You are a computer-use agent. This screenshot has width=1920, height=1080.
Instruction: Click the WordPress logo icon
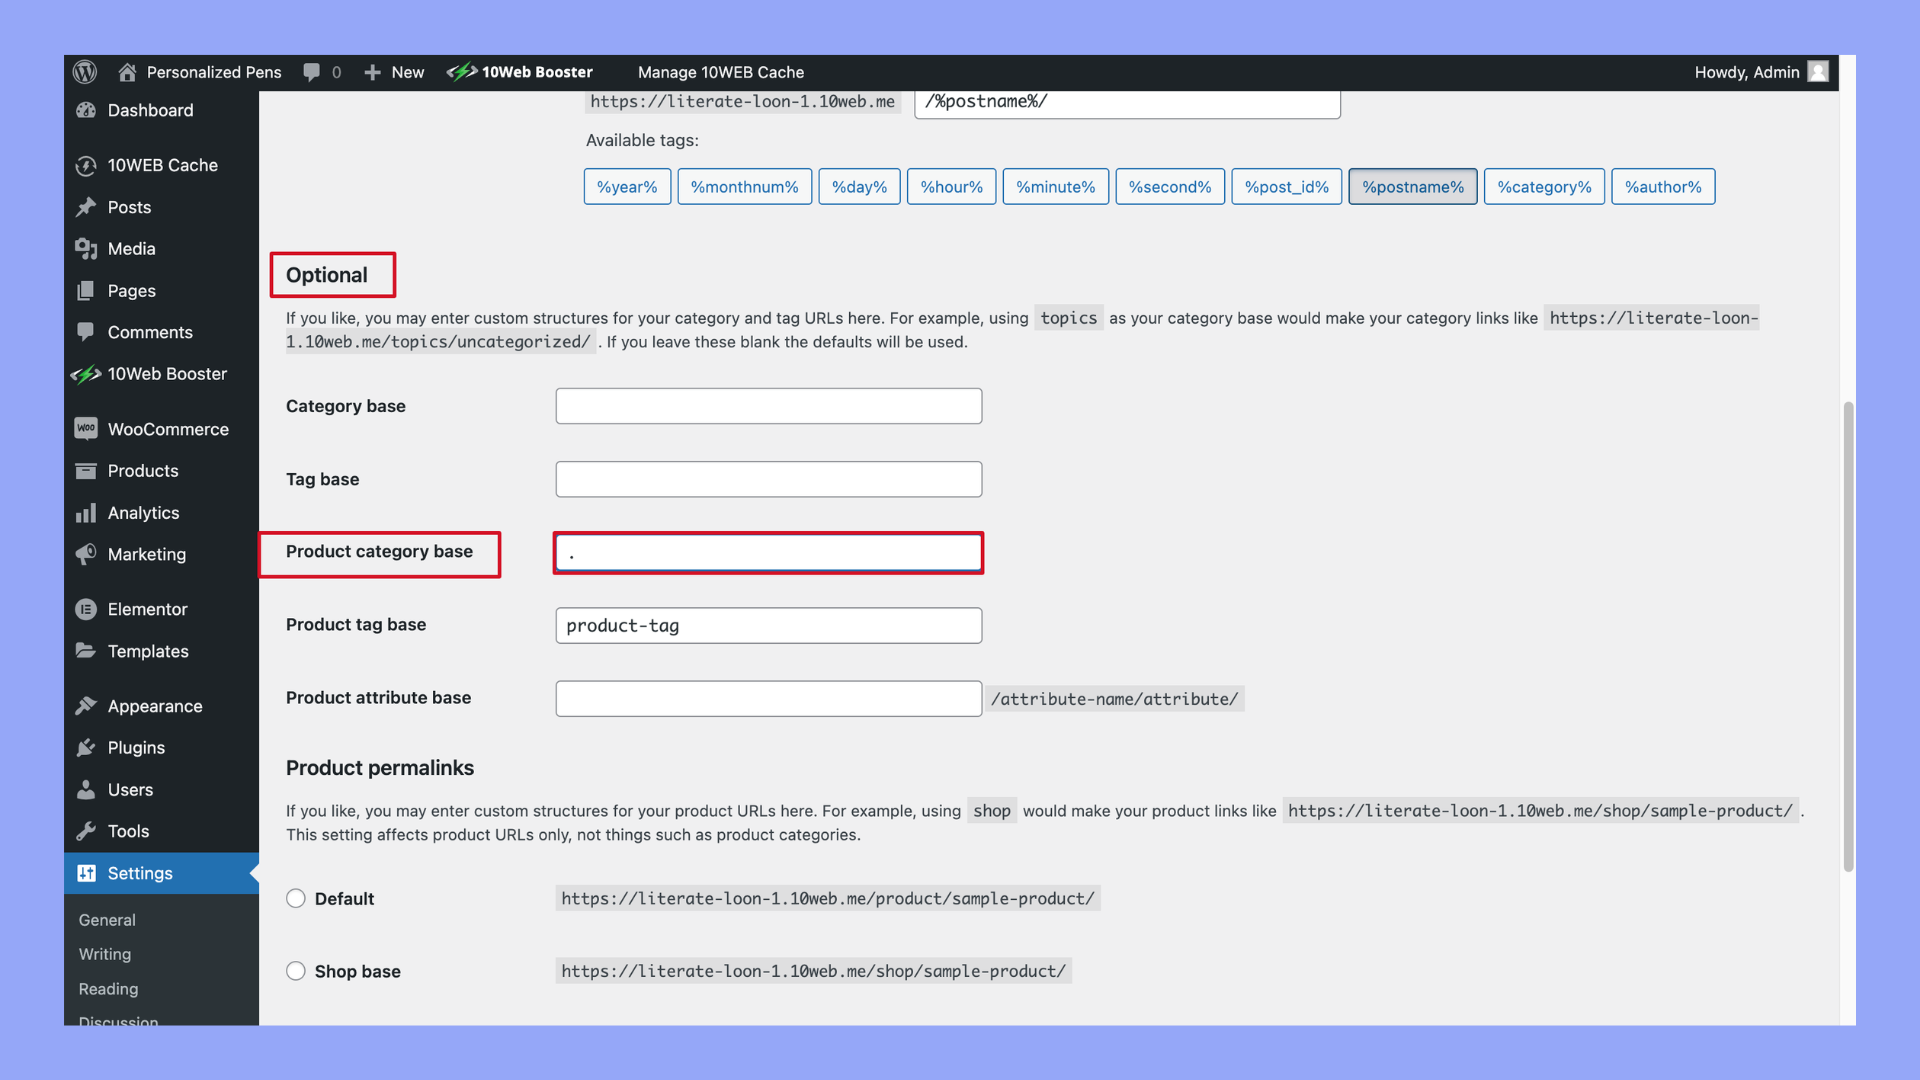coord(85,72)
